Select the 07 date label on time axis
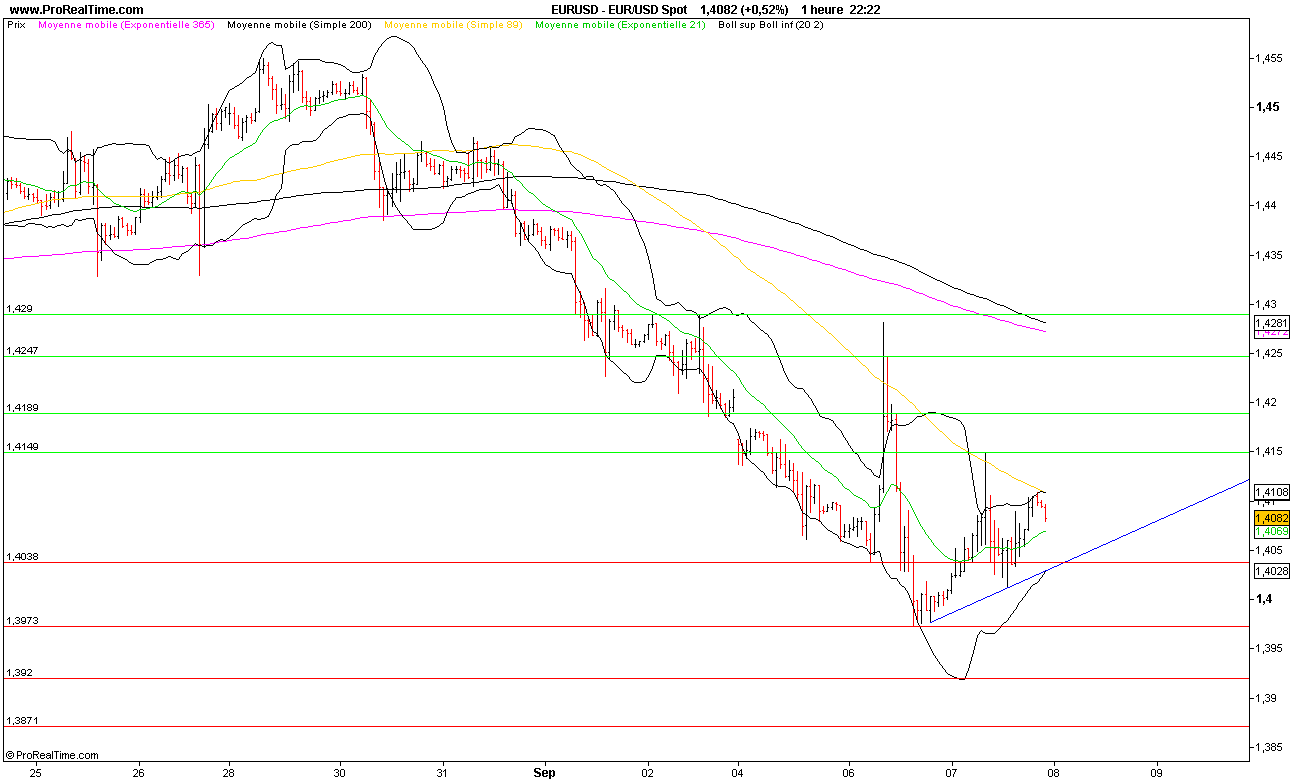This screenshot has width=1300, height=780. click(x=952, y=772)
